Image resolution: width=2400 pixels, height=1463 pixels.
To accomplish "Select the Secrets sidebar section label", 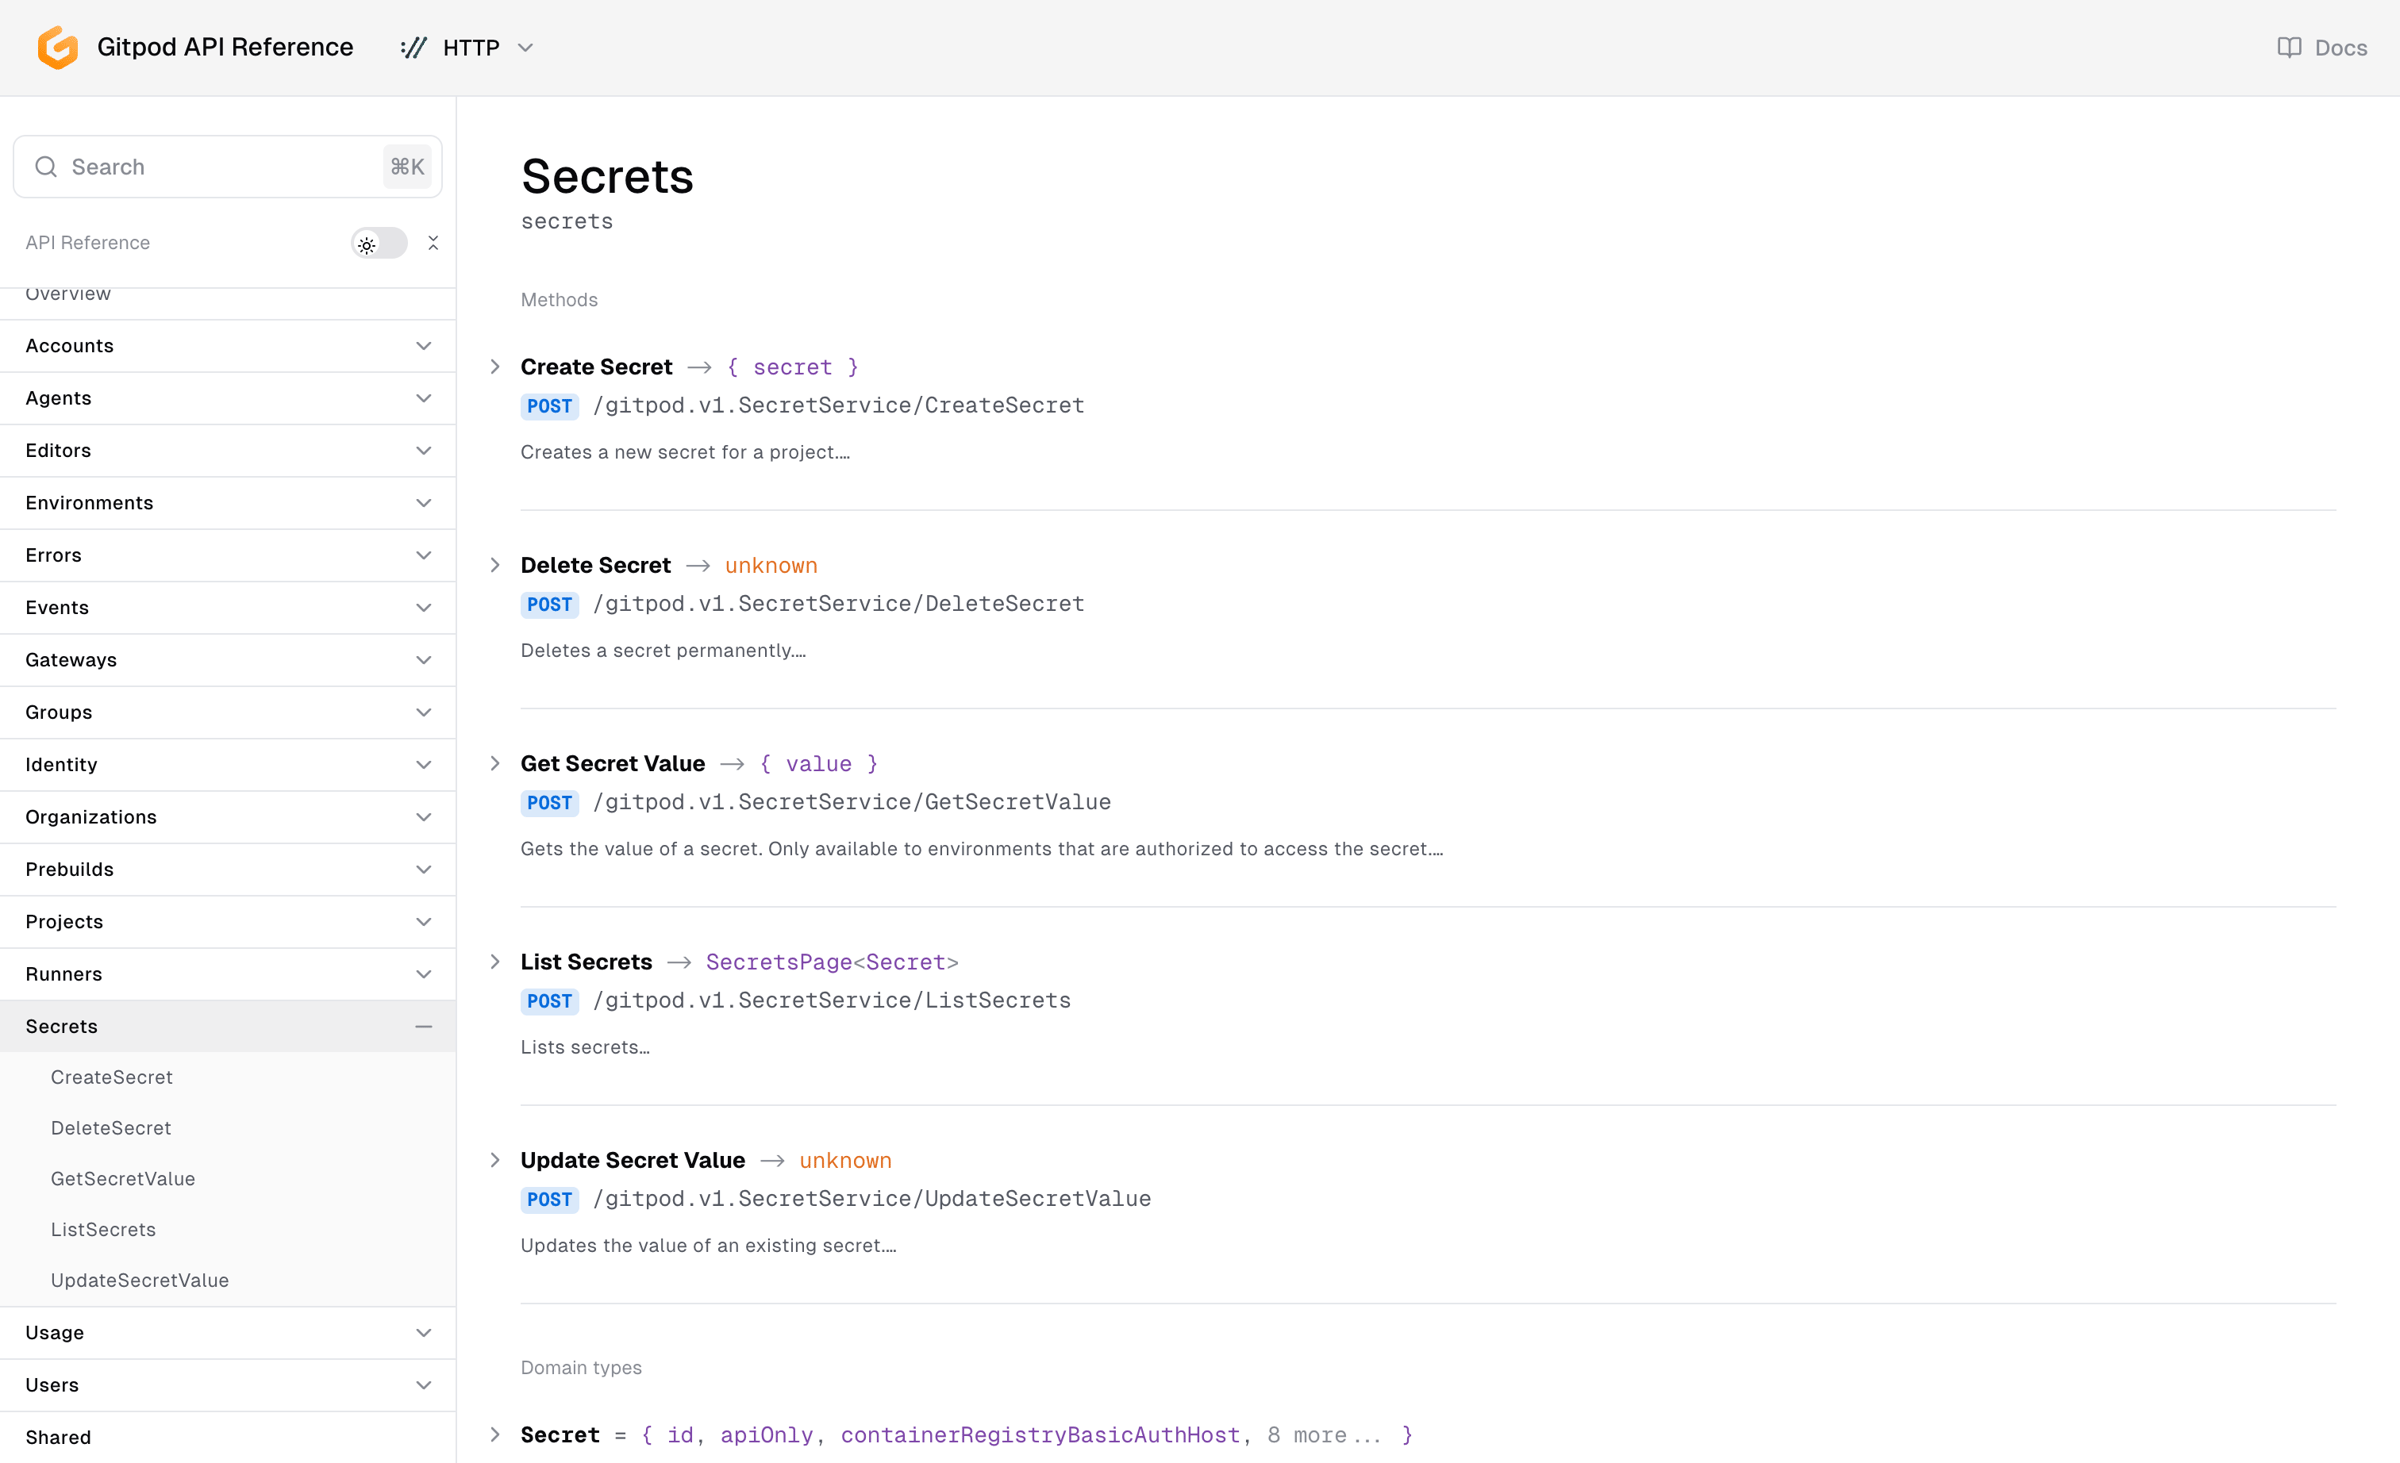I will tap(62, 1026).
